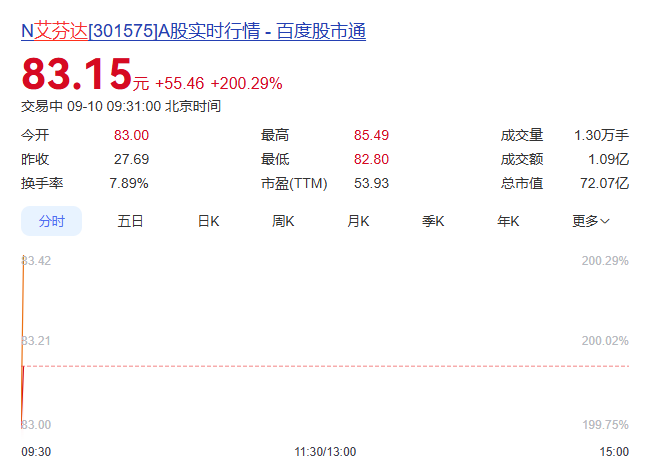Open the 月K chart tab
Viewport: 654px width, 467px height.
click(358, 221)
